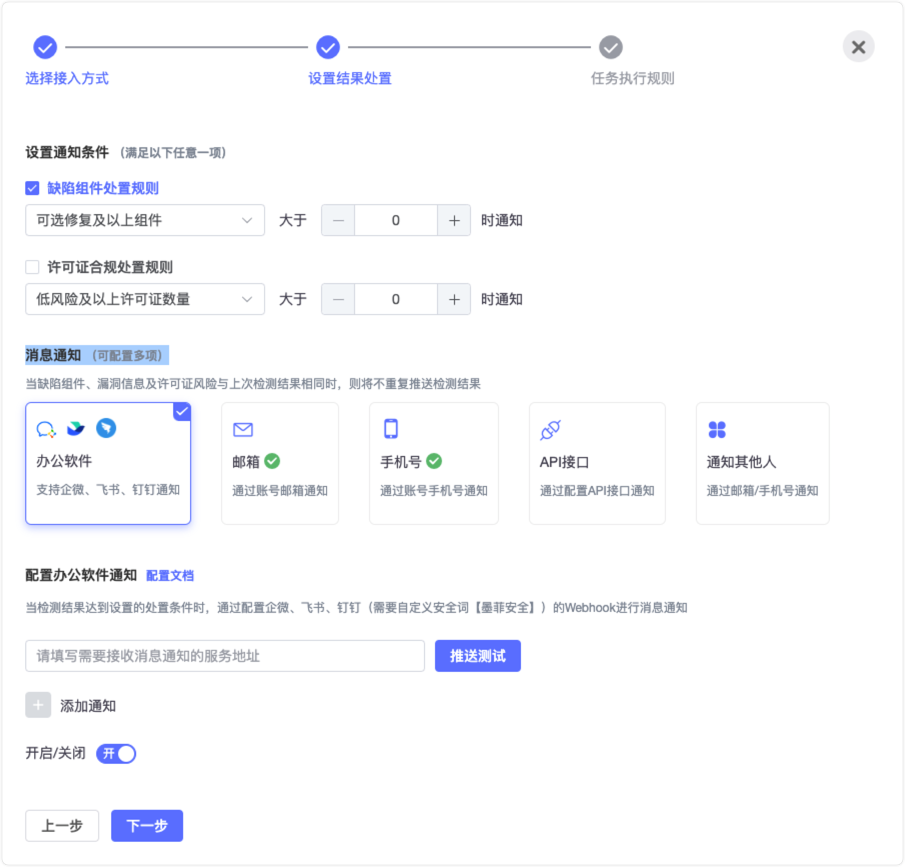This screenshot has width=905, height=867.
Task: Open the 配置文档 link
Action: pyautogui.click(x=170, y=576)
